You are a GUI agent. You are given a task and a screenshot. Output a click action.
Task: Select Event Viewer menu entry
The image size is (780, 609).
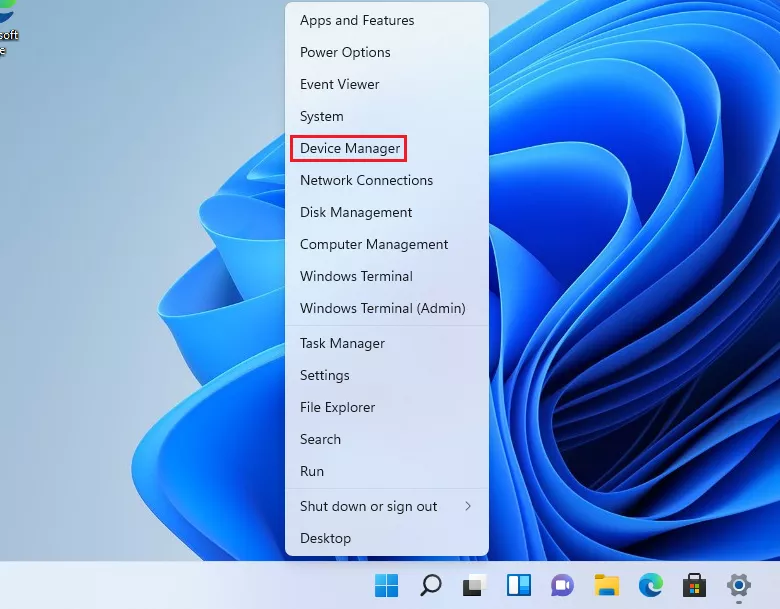pos(340,84)
